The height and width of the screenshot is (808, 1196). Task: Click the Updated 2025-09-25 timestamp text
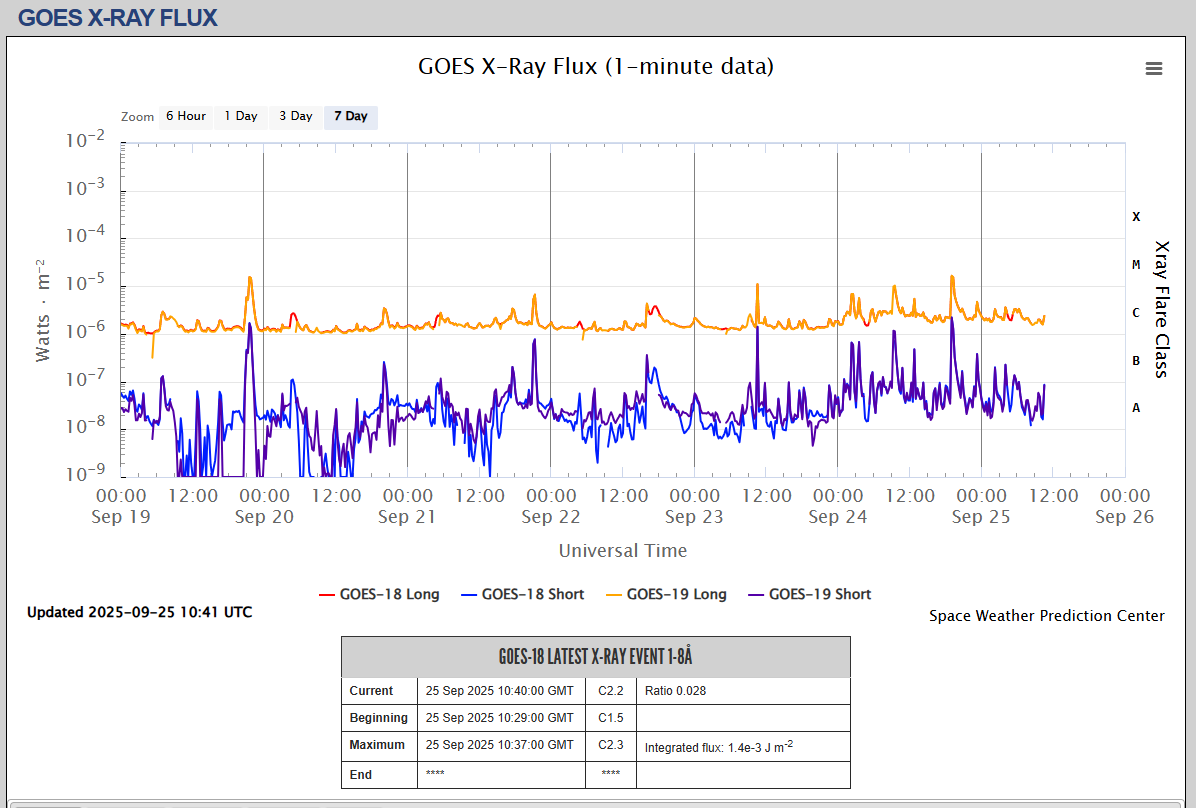pyautogui.click(x=139, y=612)
